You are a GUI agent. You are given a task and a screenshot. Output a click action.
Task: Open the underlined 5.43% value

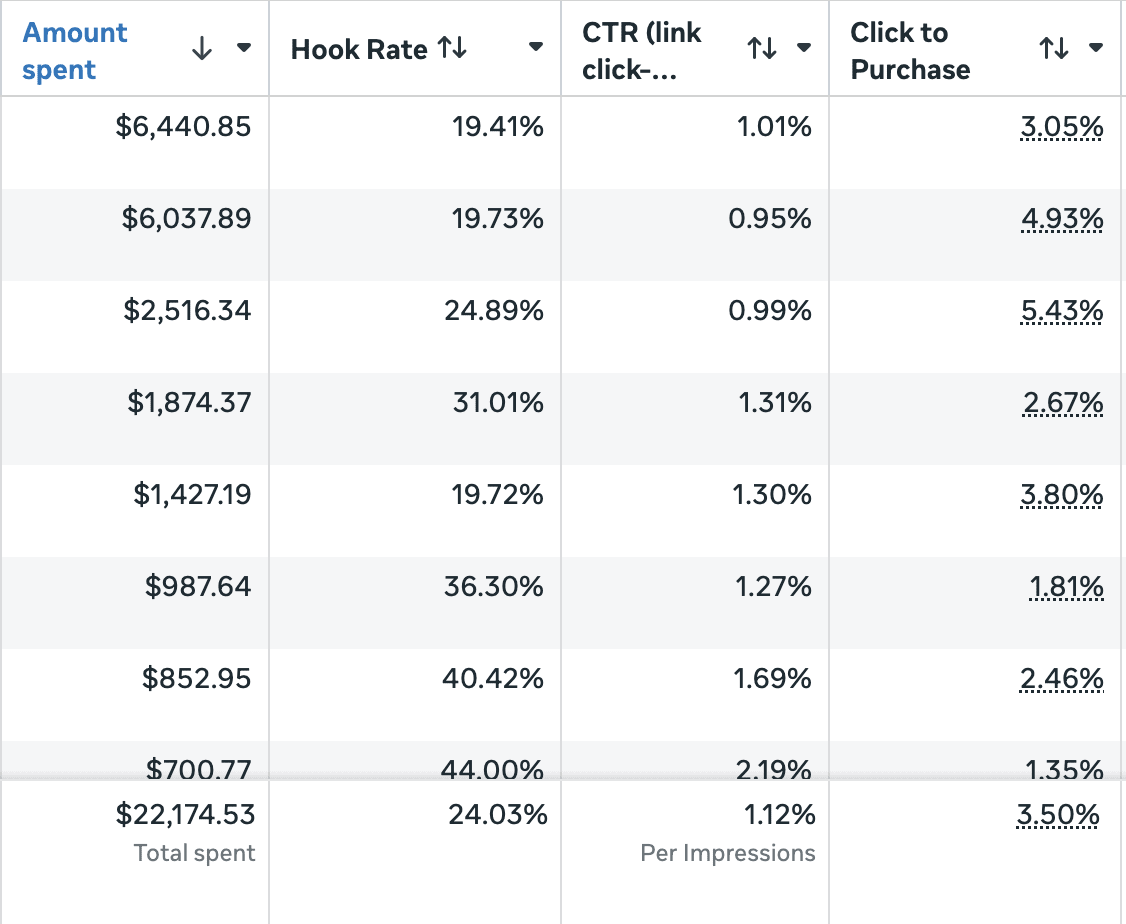tap(1062, 311)
